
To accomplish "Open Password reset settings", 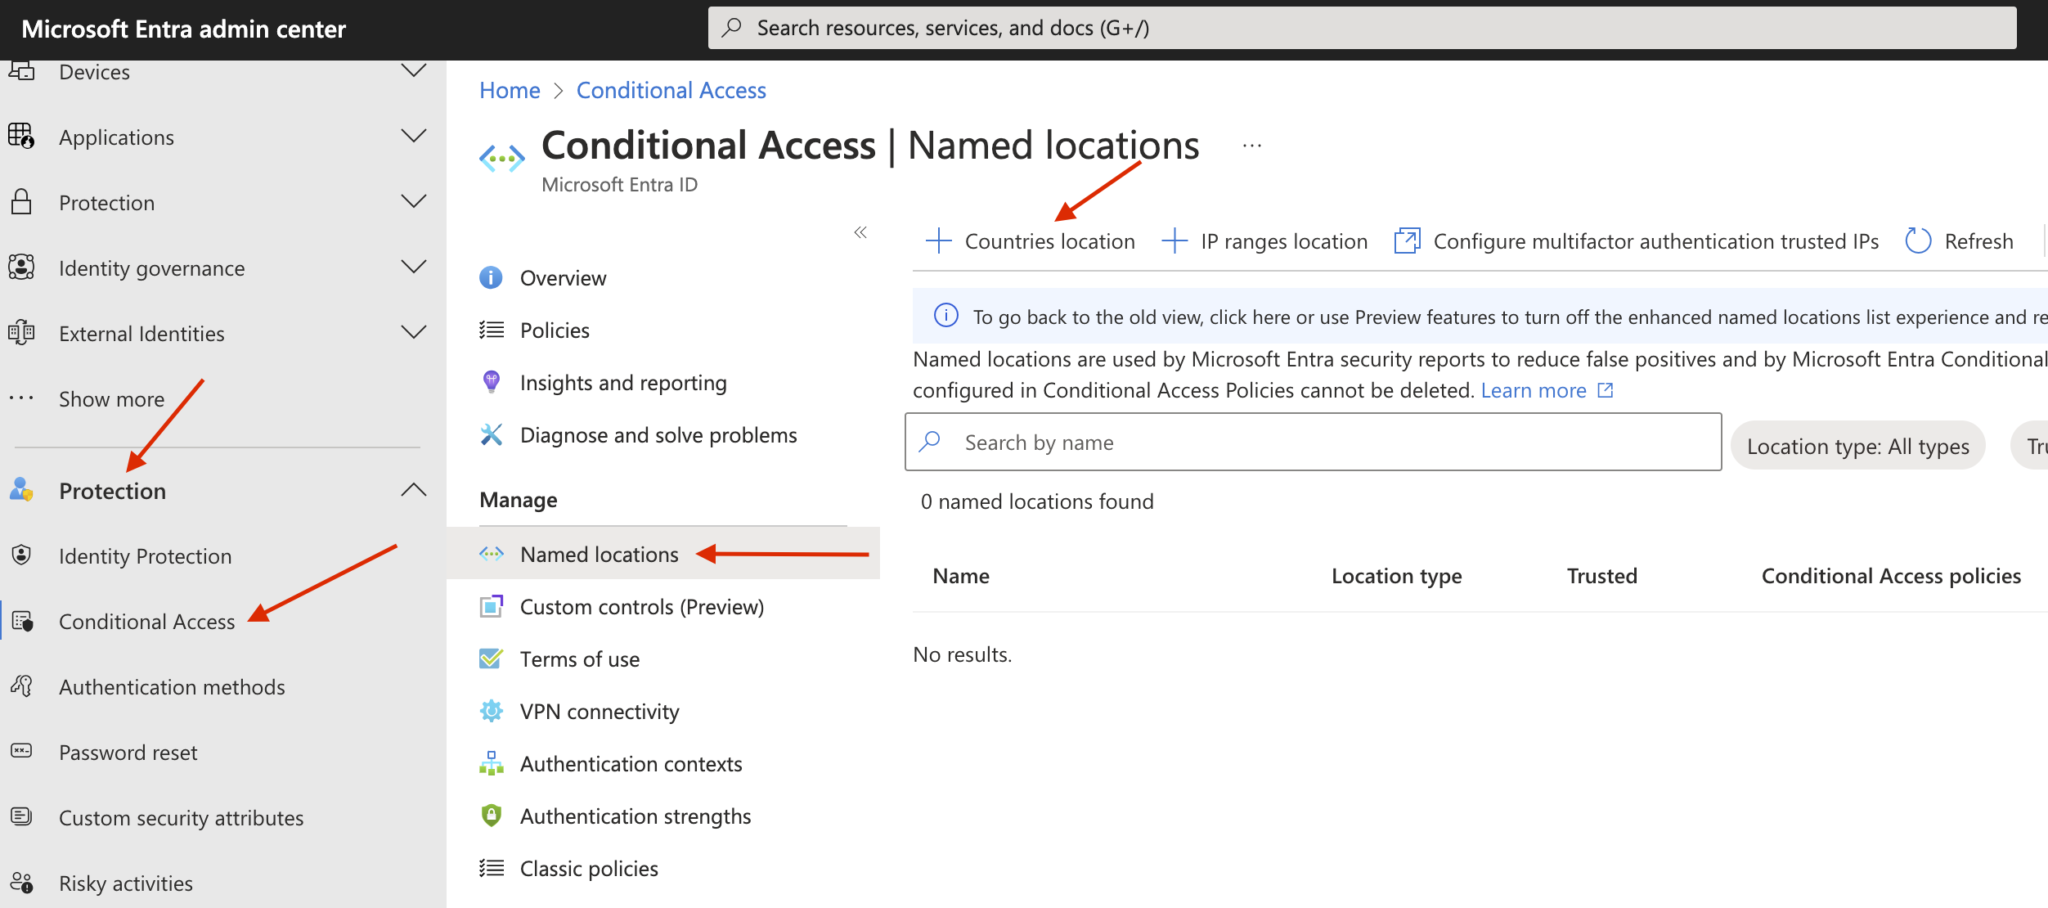I will click(128, 752).
